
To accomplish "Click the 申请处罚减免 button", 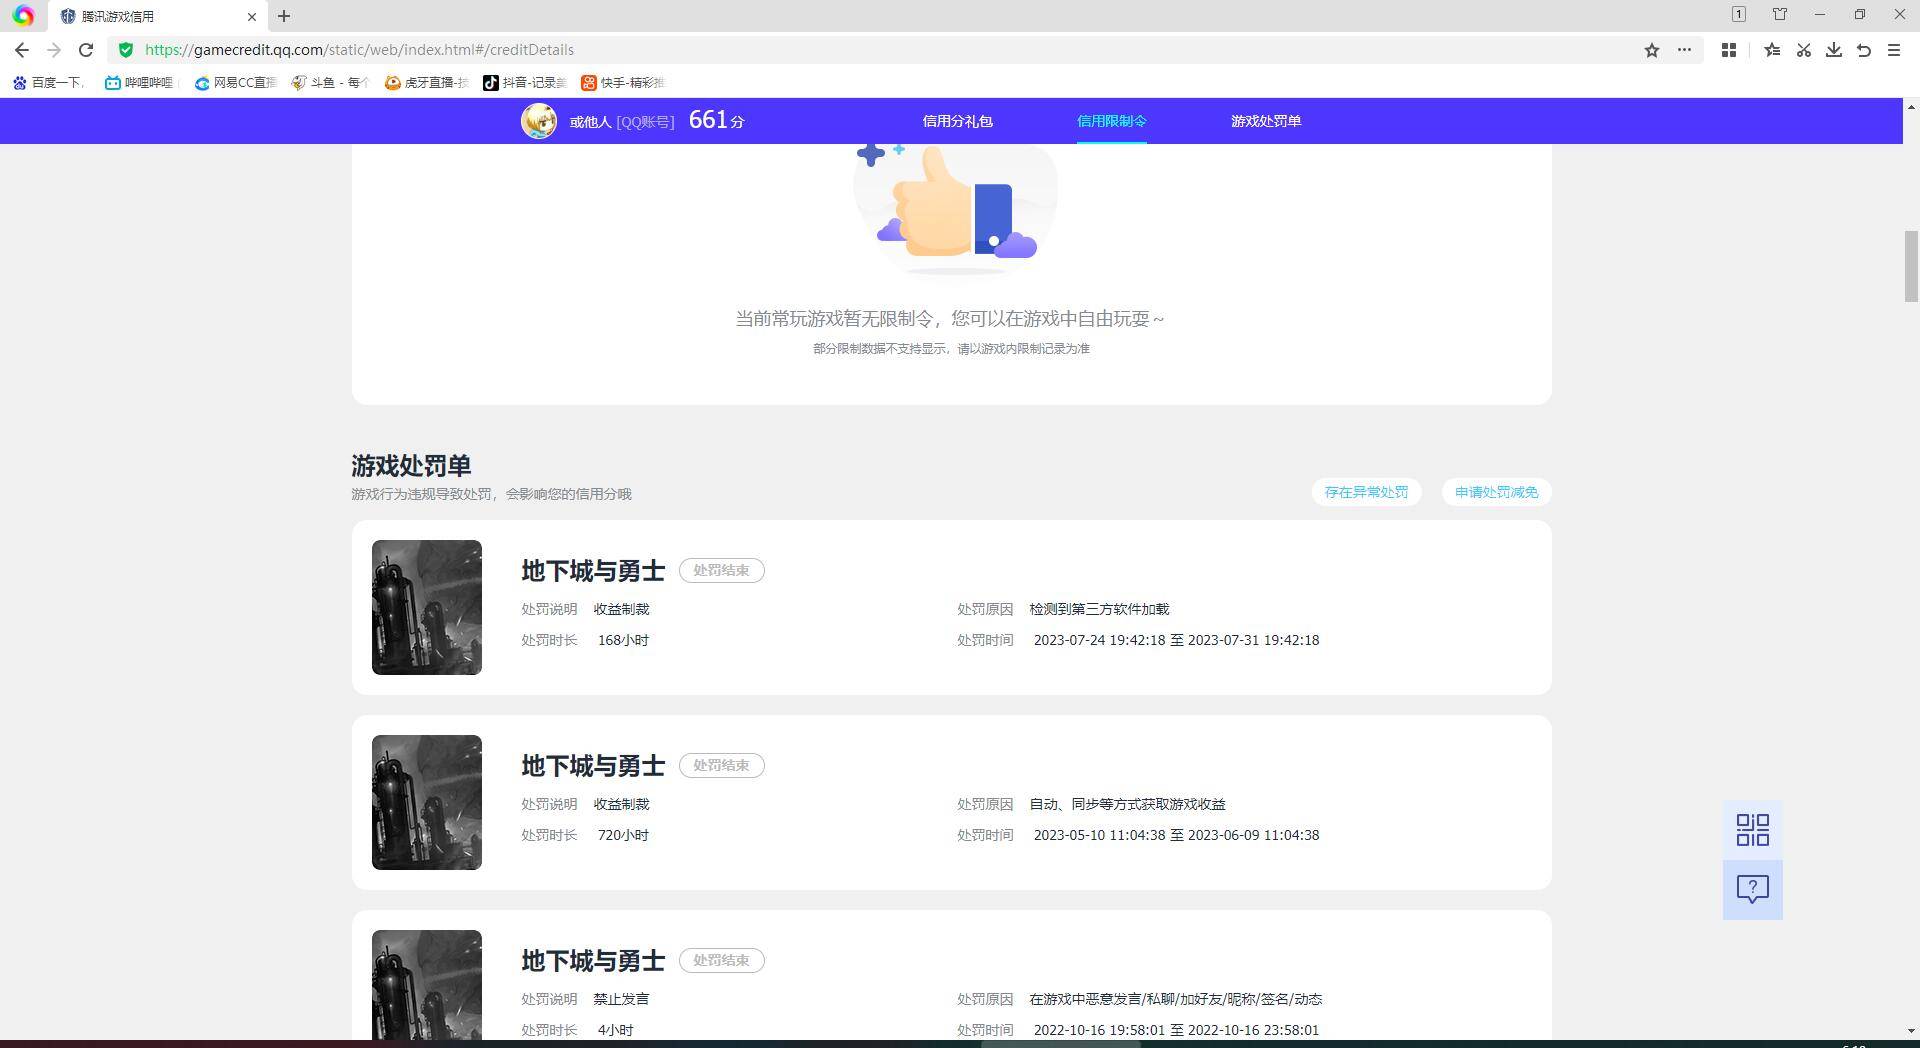I will (1496, 492).
